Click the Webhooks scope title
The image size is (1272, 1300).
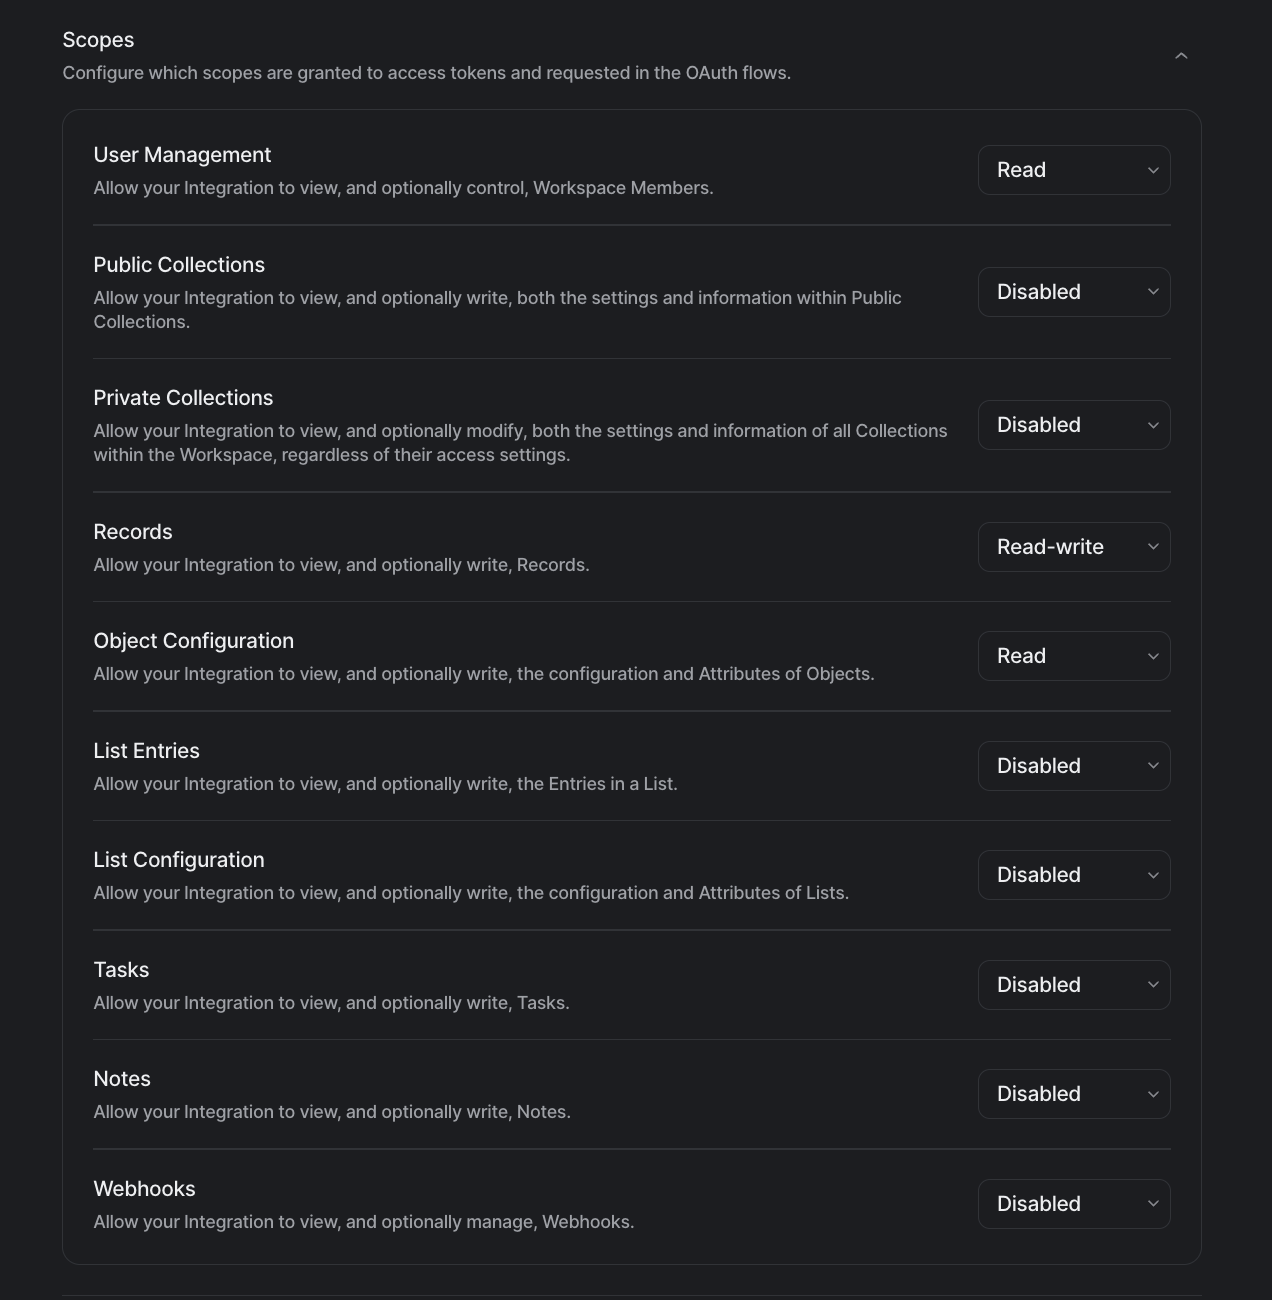click(144, 1189)
